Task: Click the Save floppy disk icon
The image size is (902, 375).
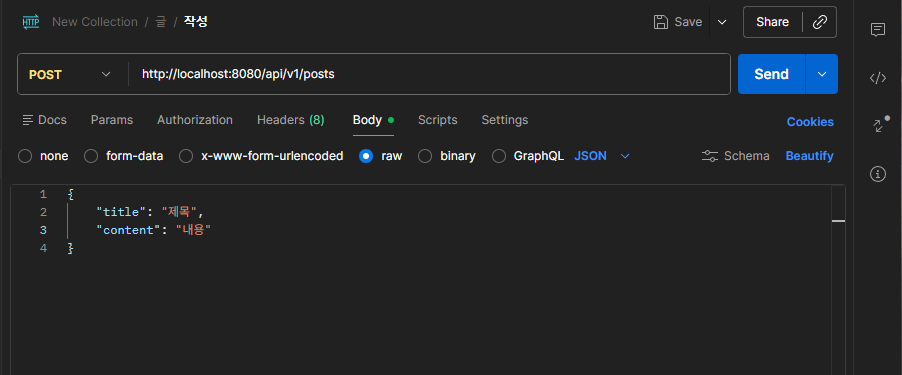Action: [661, 22]
